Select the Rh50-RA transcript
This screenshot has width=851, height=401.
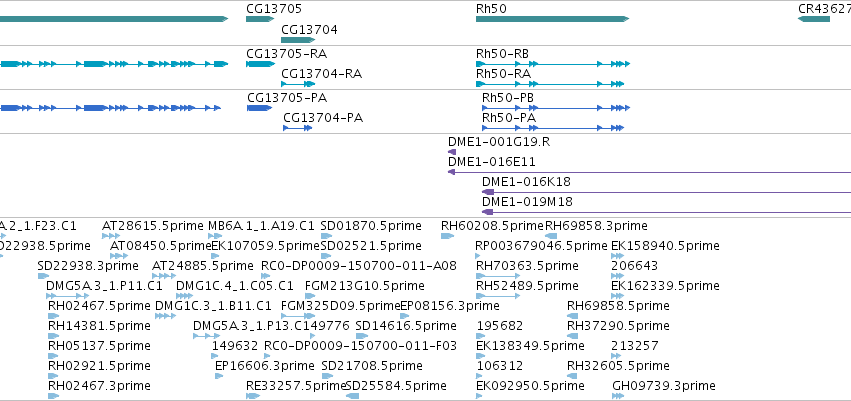point(550,84)
